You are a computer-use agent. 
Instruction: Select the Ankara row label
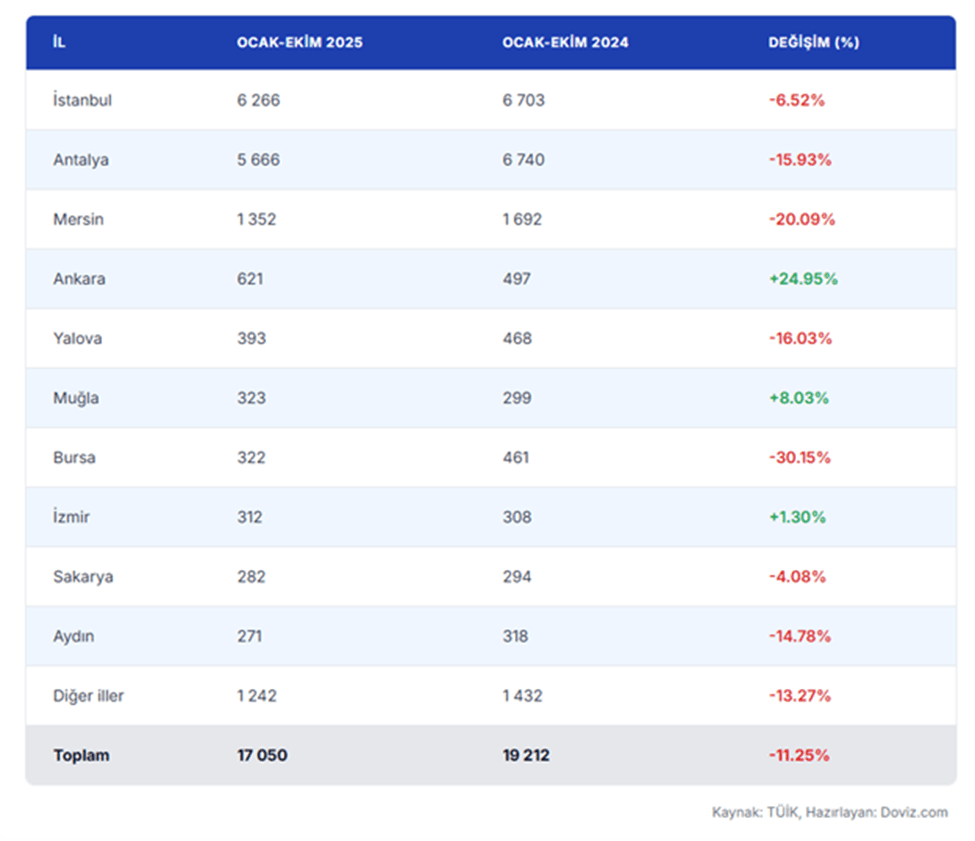point(79,278)
